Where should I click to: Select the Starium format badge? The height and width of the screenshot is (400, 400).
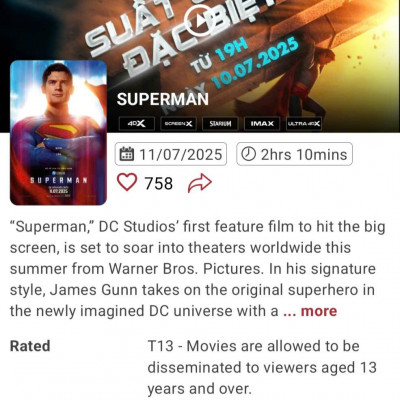click(220, 124)
